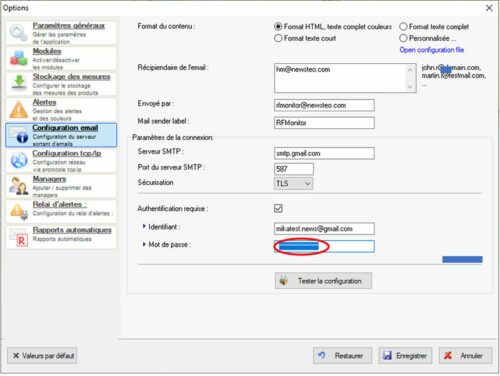The height and width of the screenshot is (376, 500).
Task: Switch to Configuration email section
Action: point(61,135)
